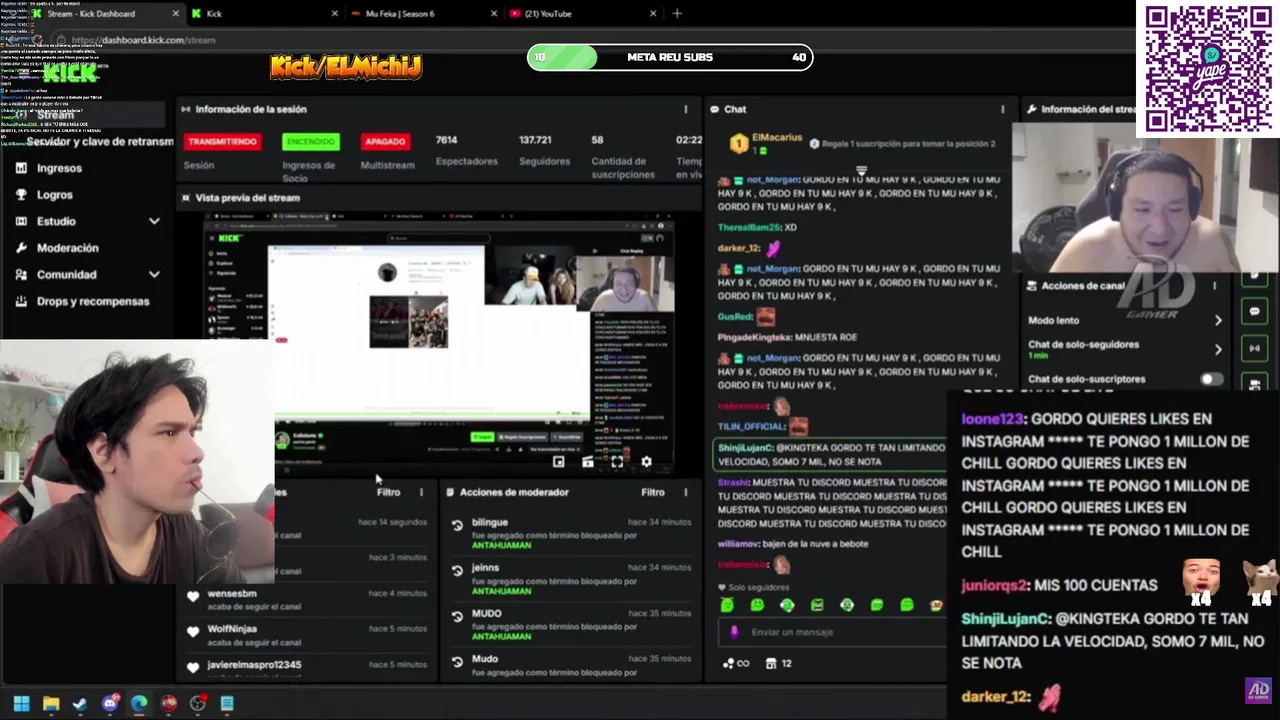Toggle Chat de solo-suscriptores switch
Viewport: 1280px width, 720px height.
pos(1211,379)
